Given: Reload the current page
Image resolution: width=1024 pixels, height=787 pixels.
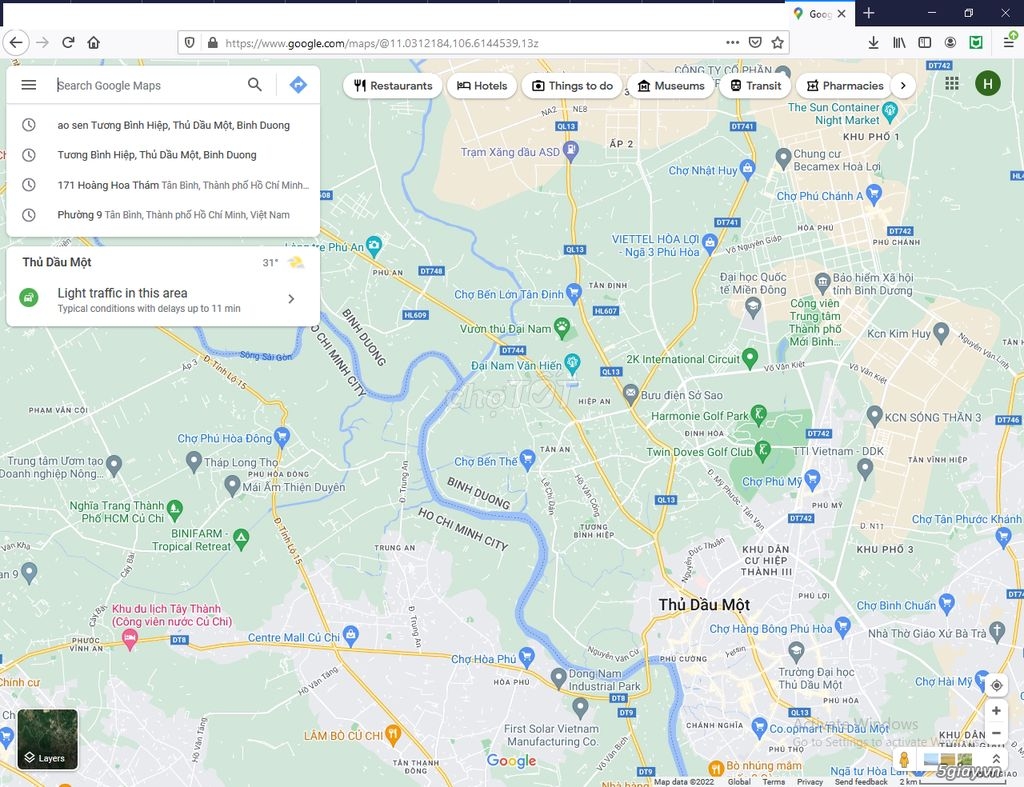Looking at the screenshot, I should 68,43.
